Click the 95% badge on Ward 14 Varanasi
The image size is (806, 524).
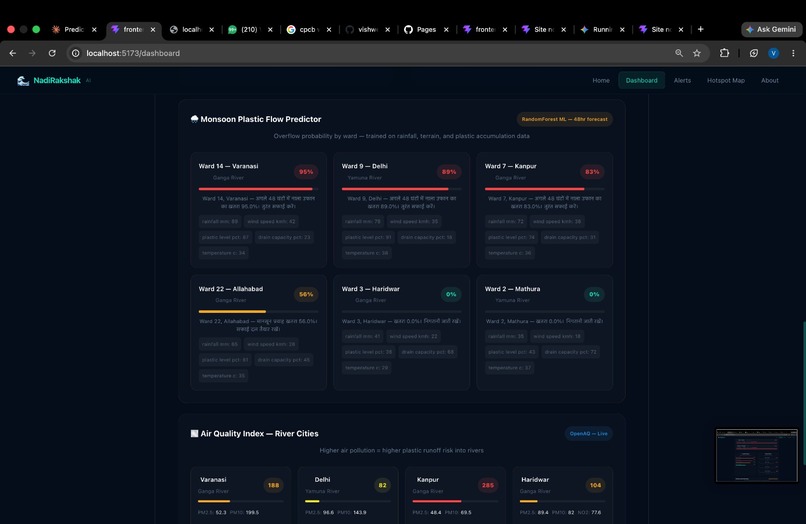click(x=306, y=172)
